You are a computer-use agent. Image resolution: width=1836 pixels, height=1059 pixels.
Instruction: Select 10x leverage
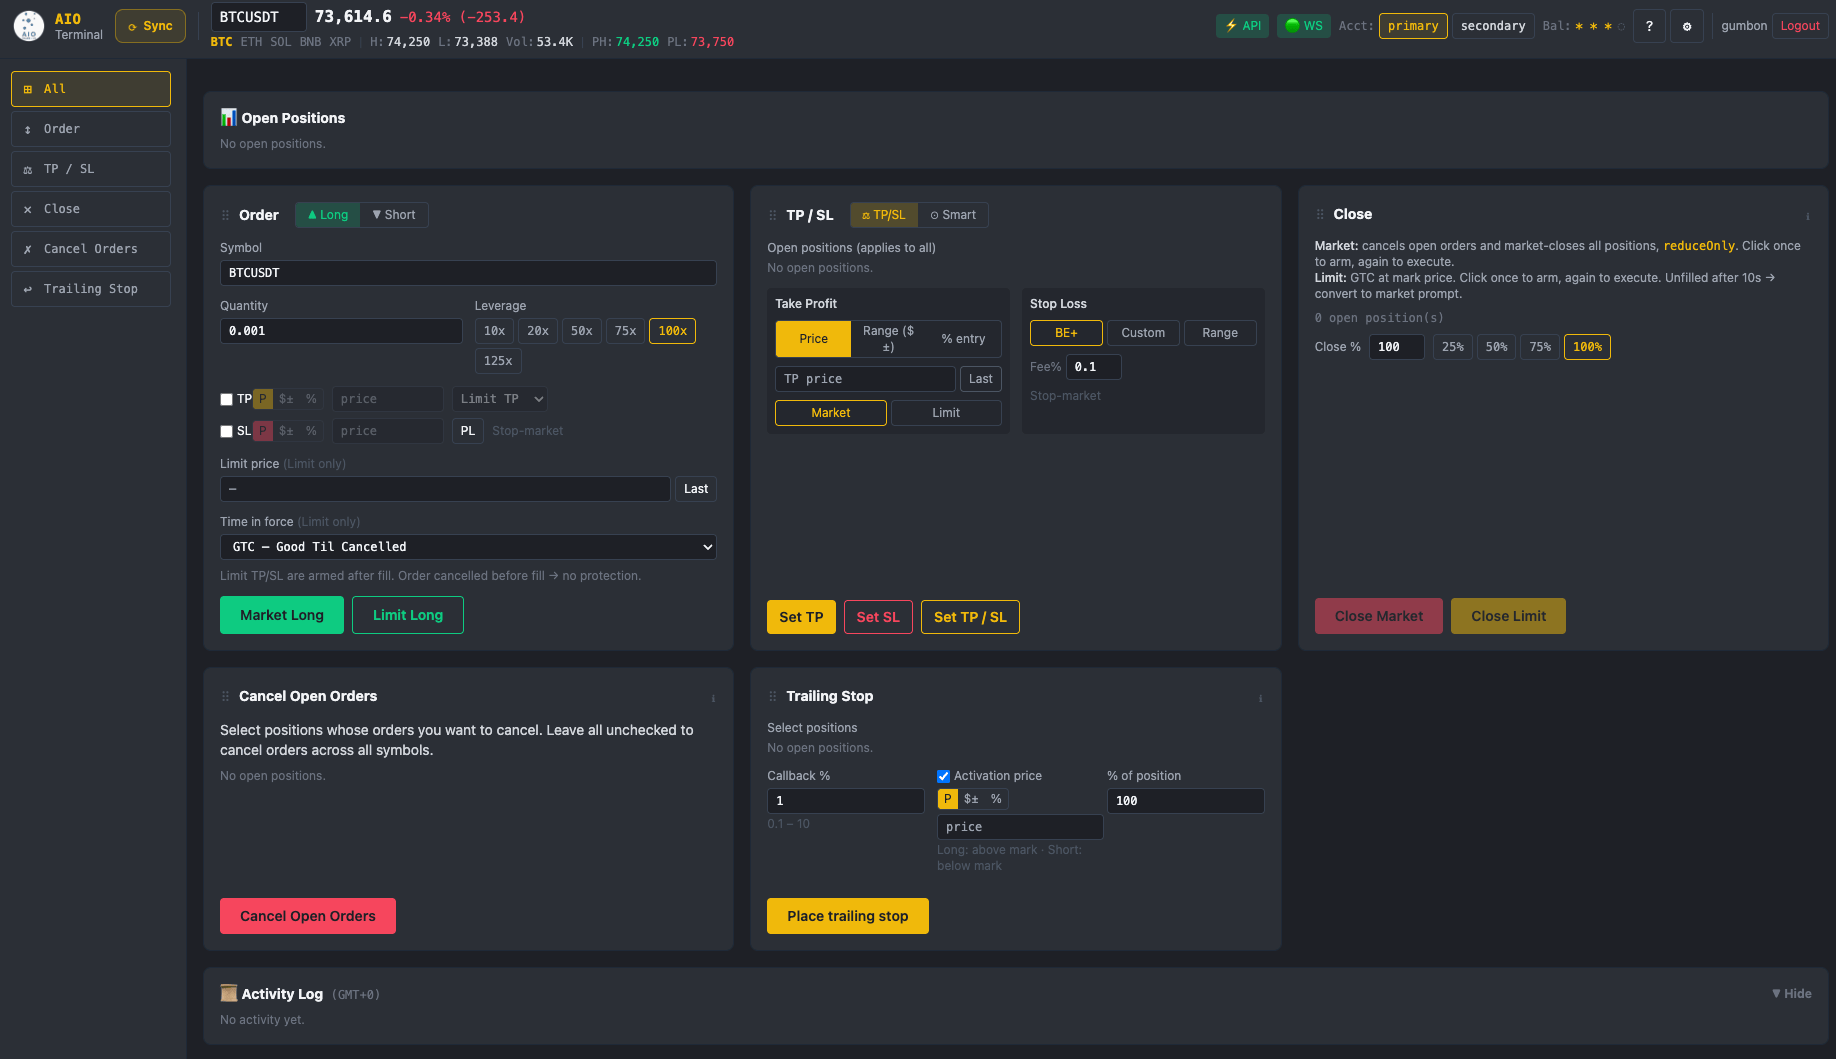495,331
